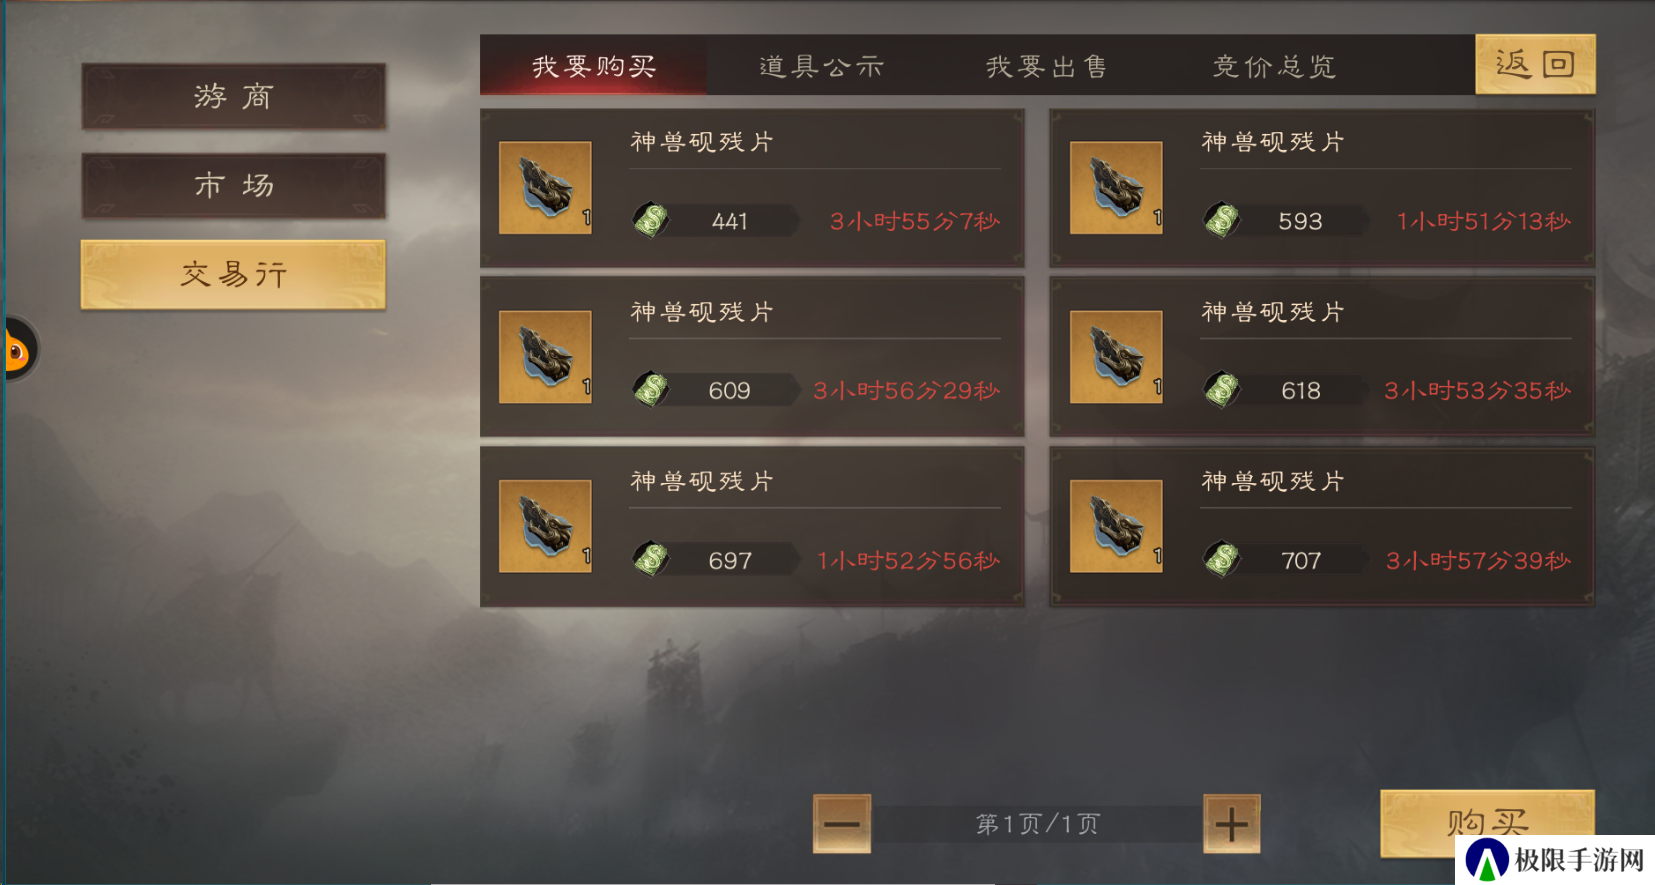This screenshot has width=1655, height=885.
Task: Click the orange mascot icon at left edge
Action: tap(18, 350)
